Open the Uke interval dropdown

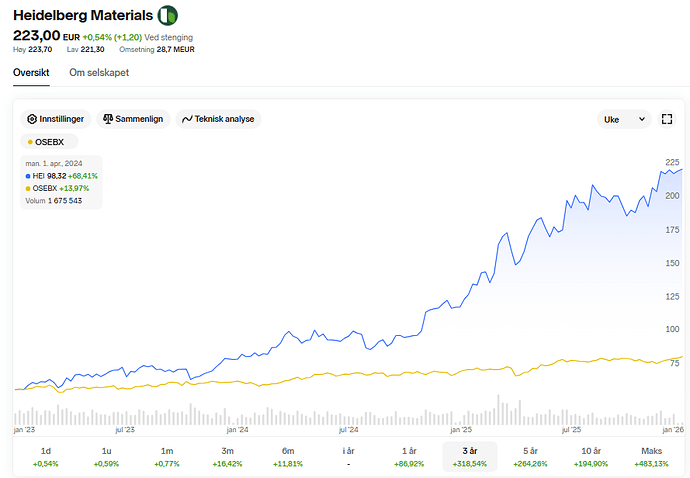click(623, 119)
